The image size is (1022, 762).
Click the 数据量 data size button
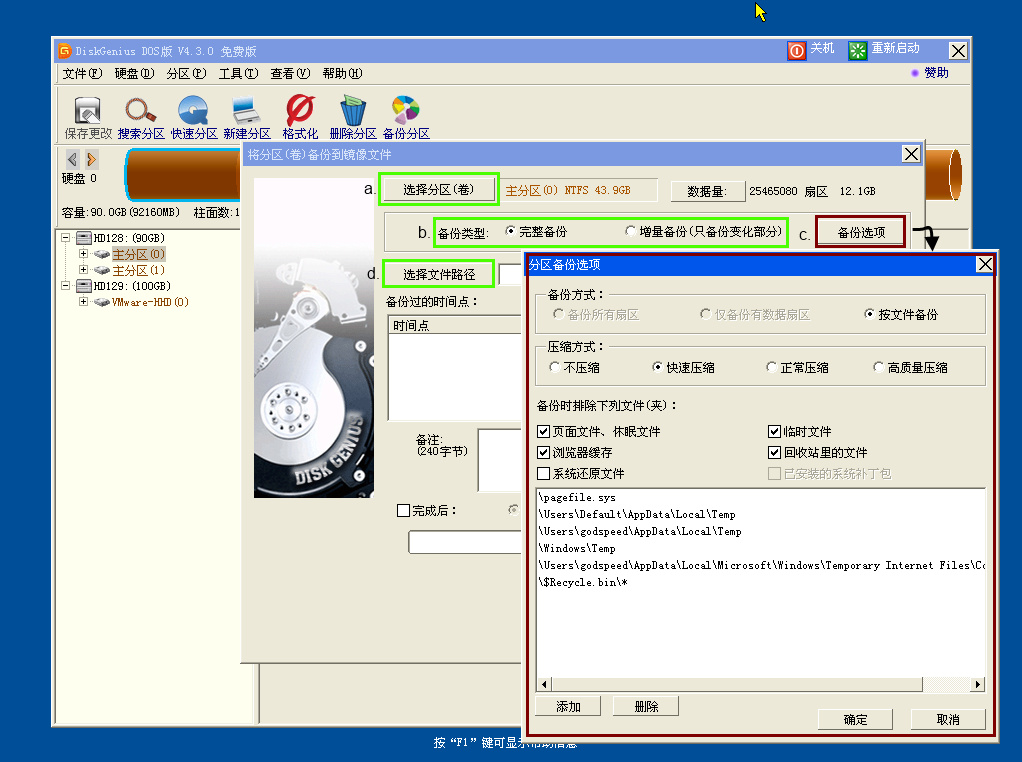707,192
